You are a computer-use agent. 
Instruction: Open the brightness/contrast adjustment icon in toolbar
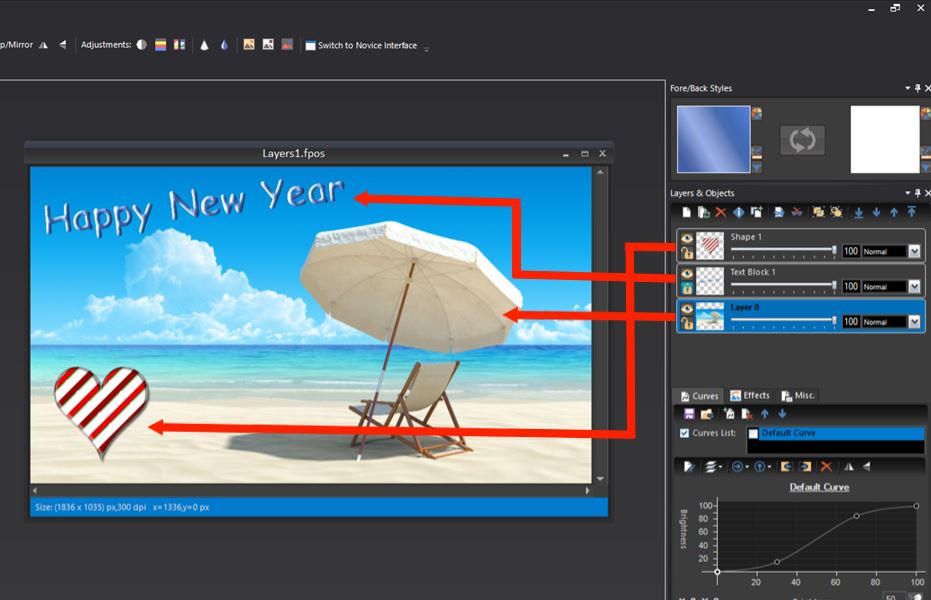pyautogui.click(x=142, y=44)
